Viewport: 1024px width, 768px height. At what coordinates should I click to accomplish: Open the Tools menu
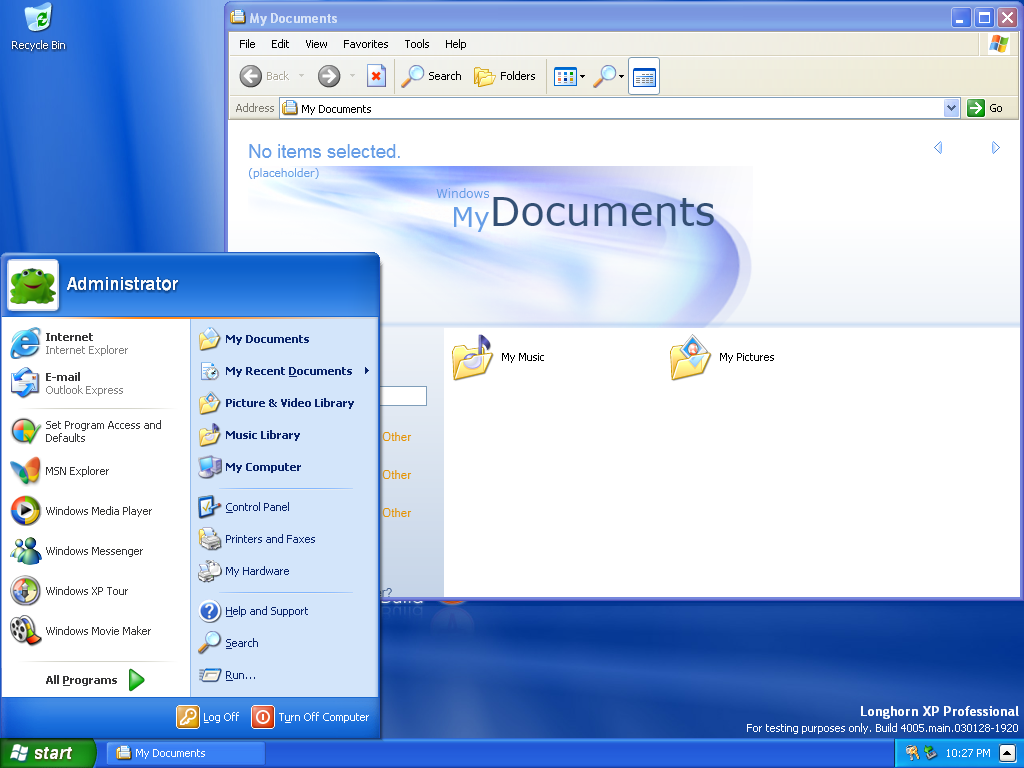pyautogui.click(x=416, y=44)
